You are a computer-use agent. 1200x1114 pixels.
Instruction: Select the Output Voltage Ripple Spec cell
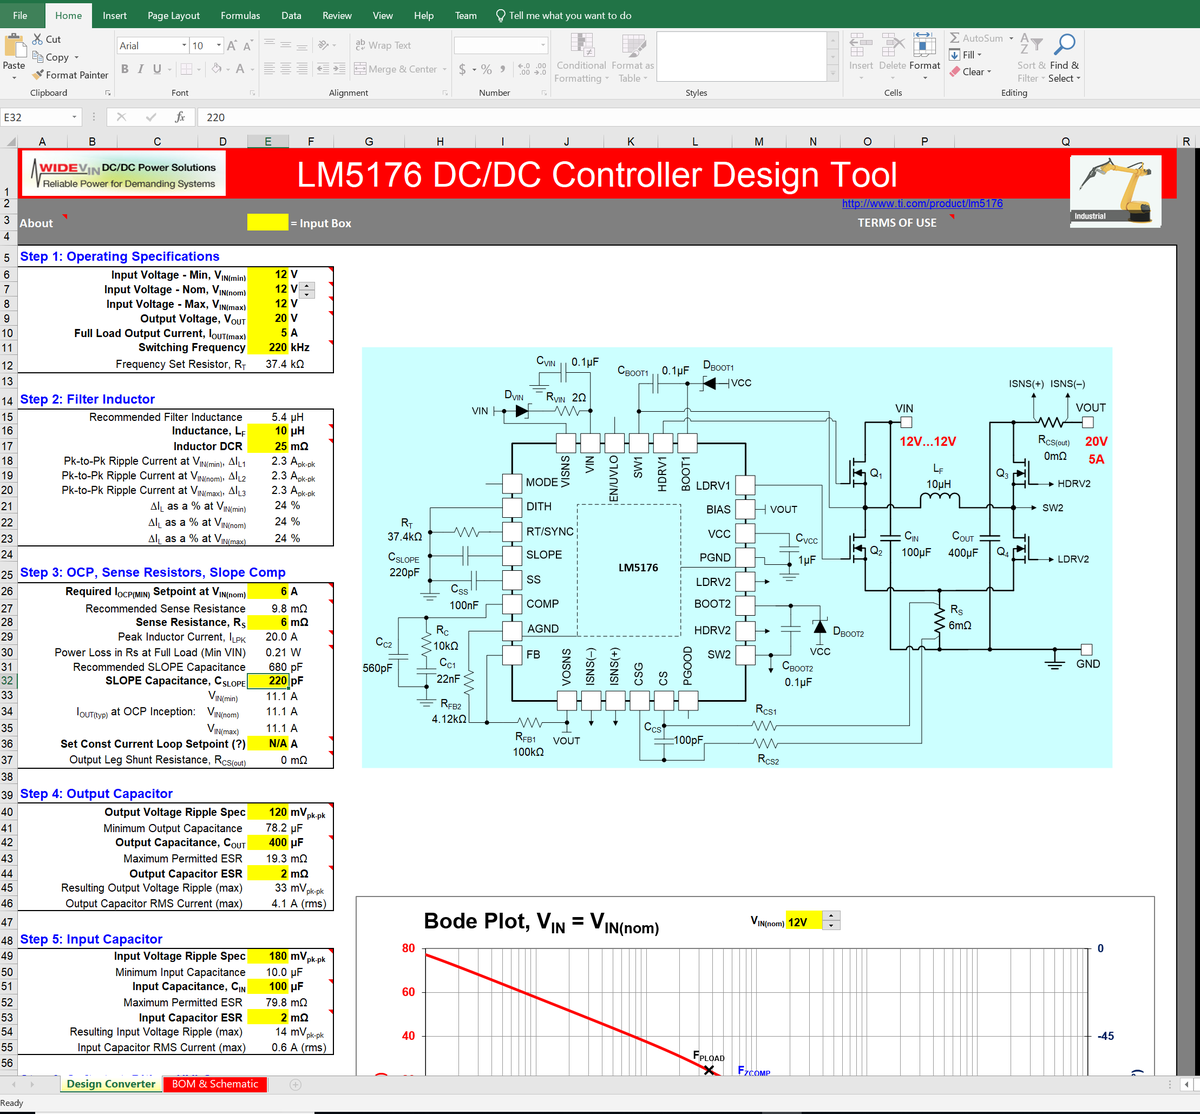pos(268,812)
